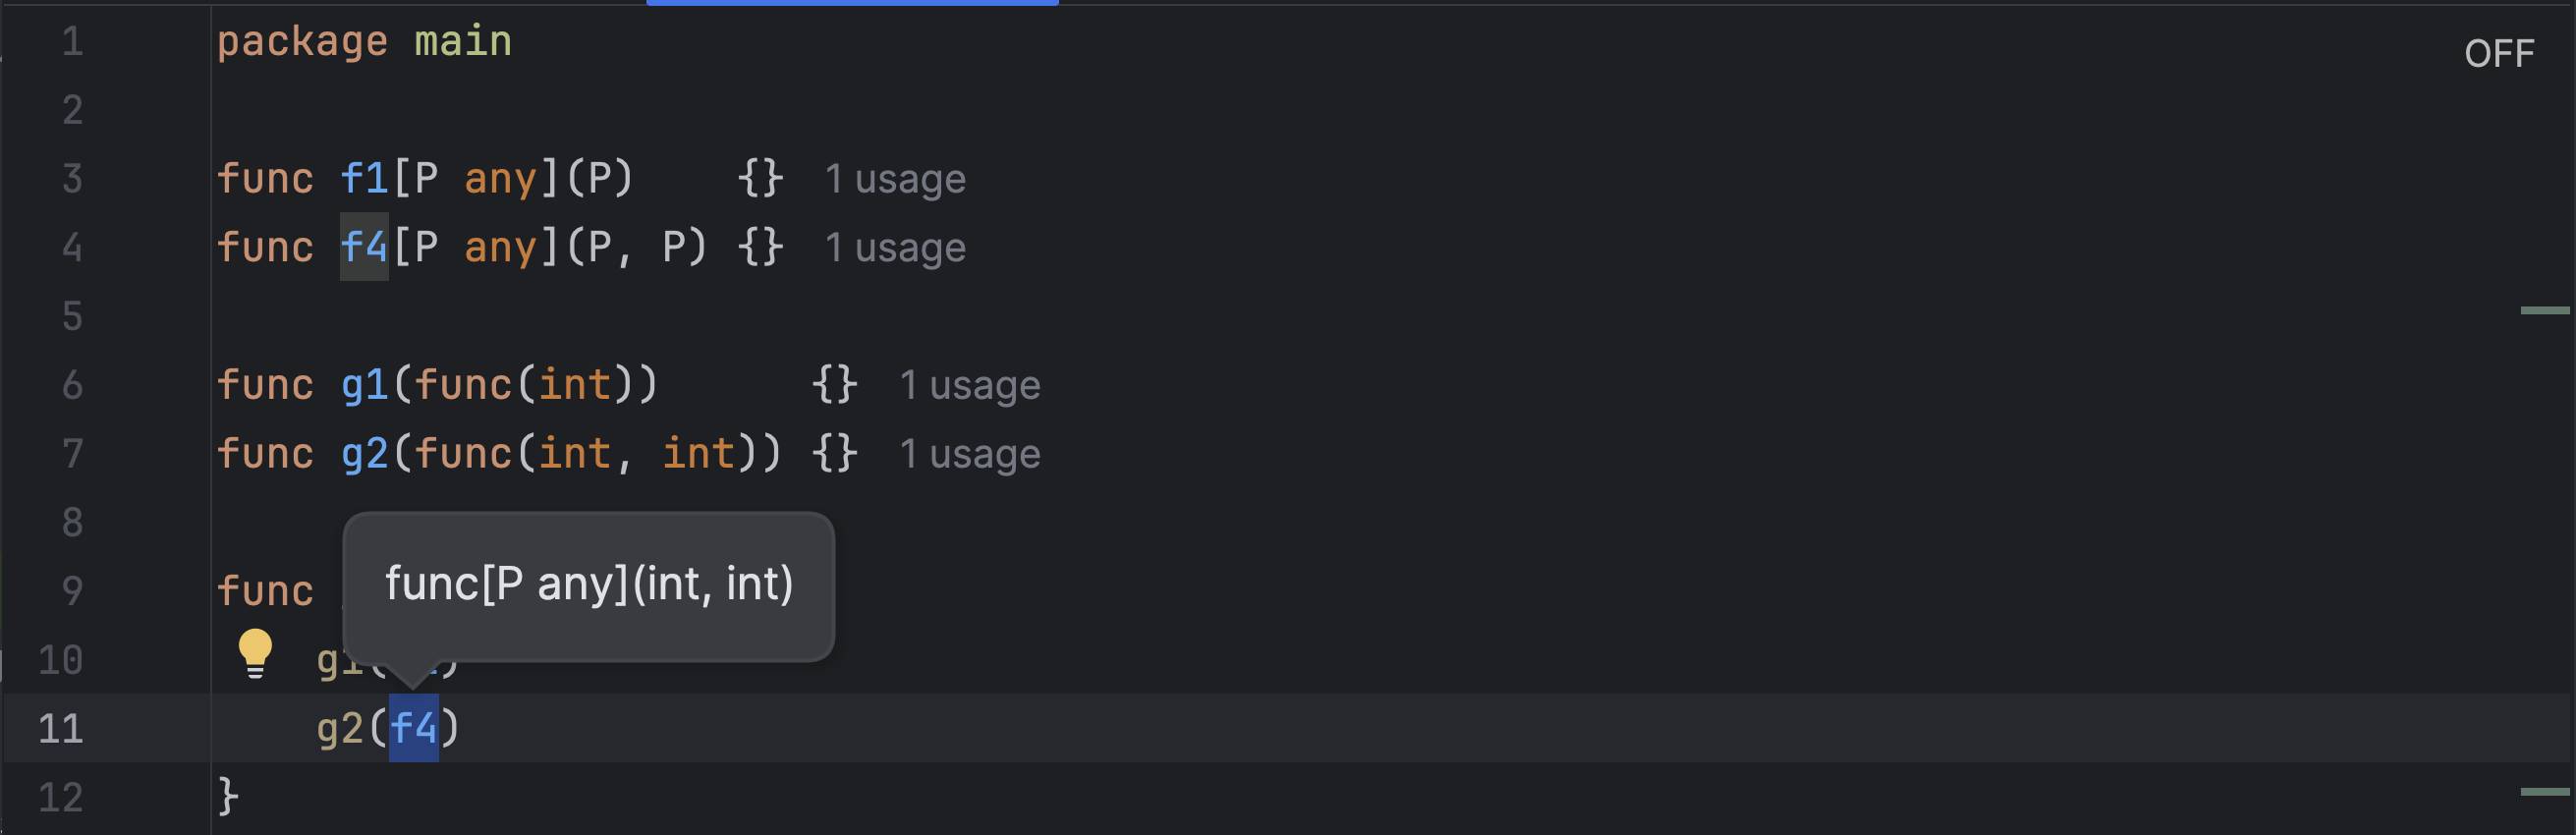Click the yellow lightbulb quick-fix icon
Image resolution: width=2576 pixels, height=835 pixels.
tap(255, 654)
